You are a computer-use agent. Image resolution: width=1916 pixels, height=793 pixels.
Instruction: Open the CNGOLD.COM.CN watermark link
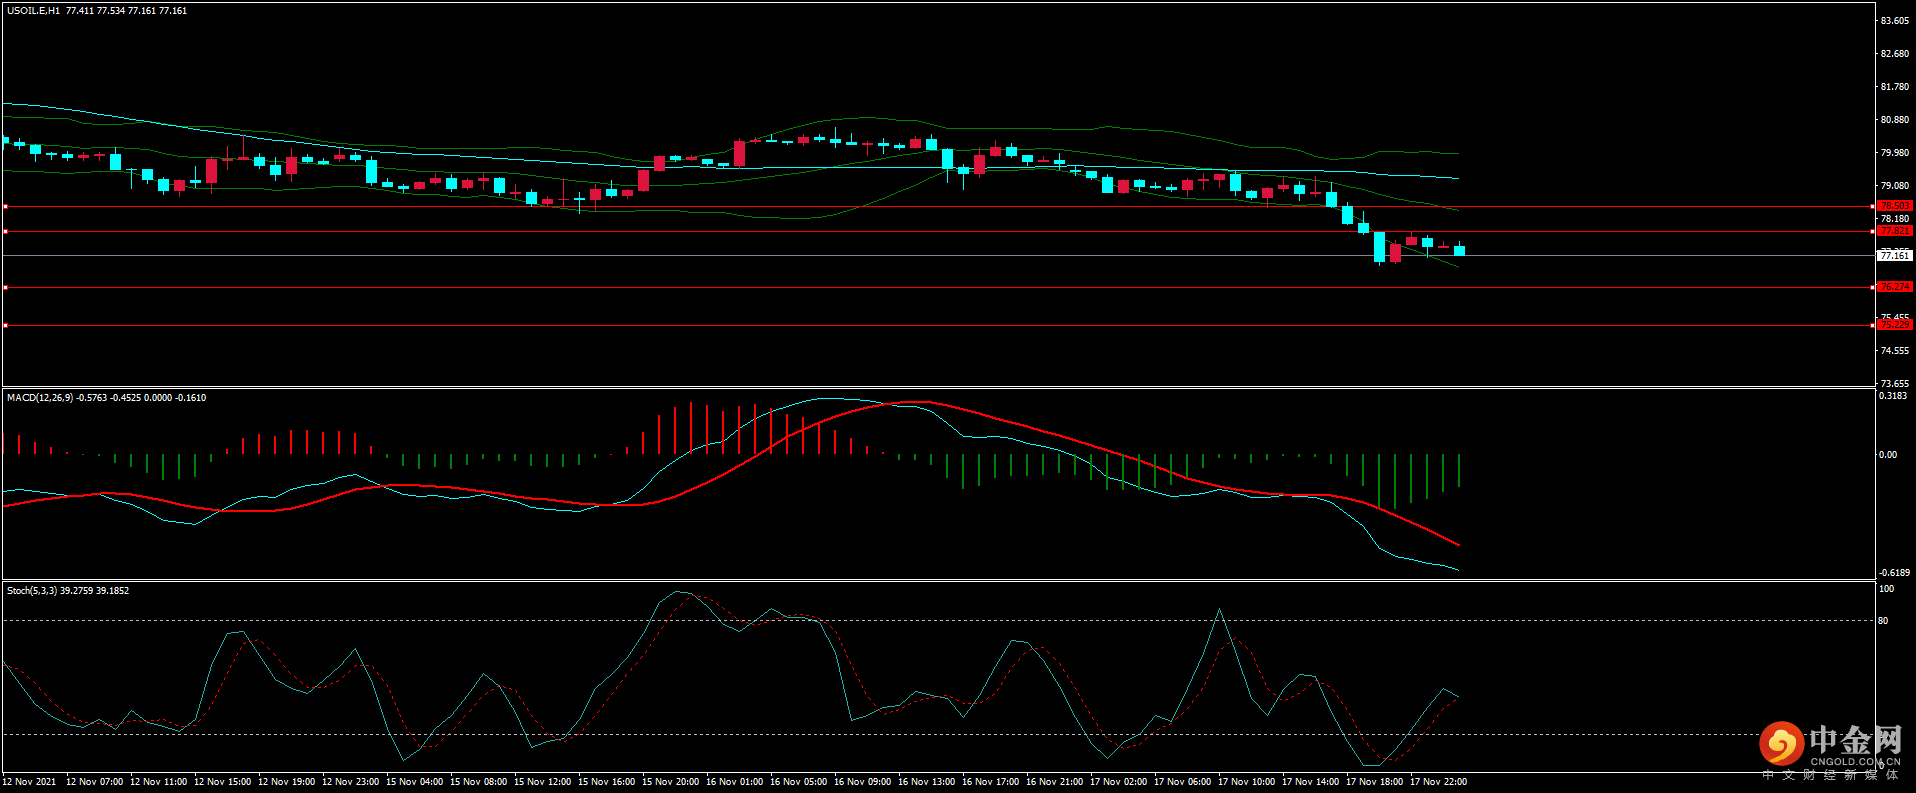(1855, 762)
